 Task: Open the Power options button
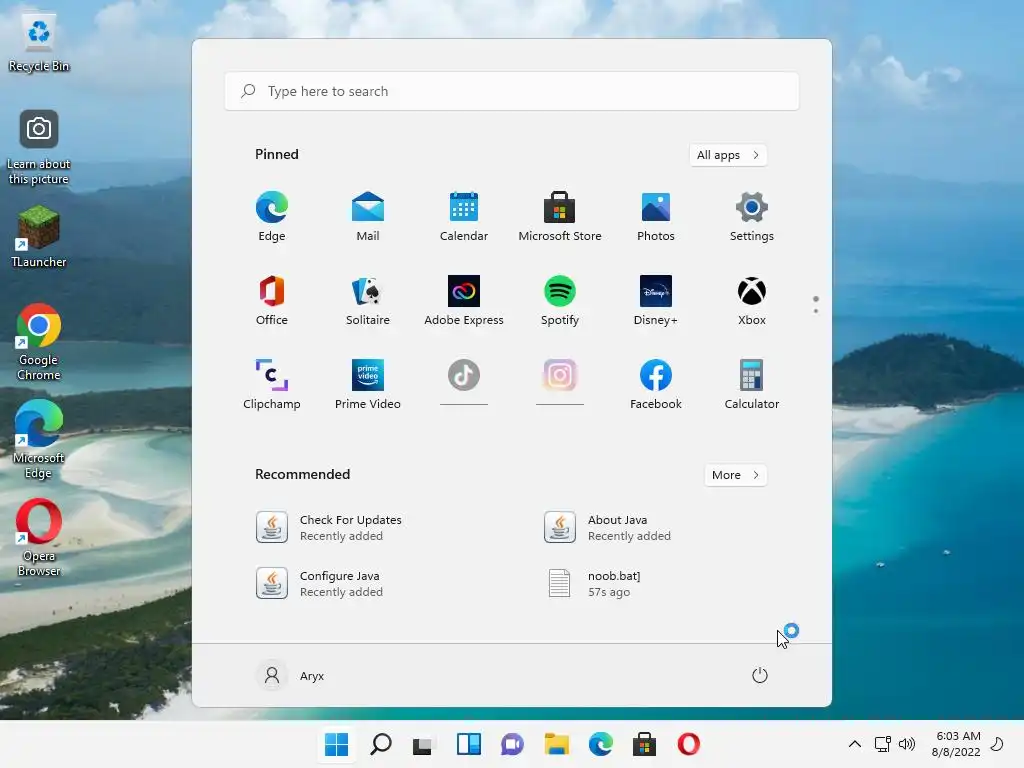pos(760,675)
